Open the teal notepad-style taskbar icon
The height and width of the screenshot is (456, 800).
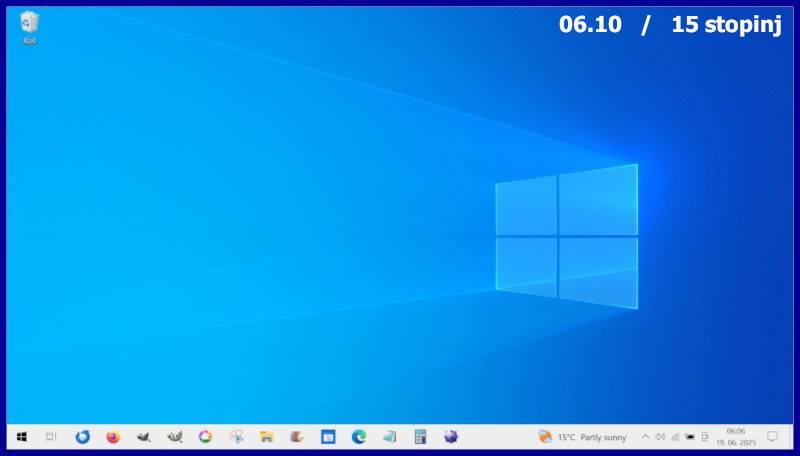pyautogui.click(x=389, y=437)
